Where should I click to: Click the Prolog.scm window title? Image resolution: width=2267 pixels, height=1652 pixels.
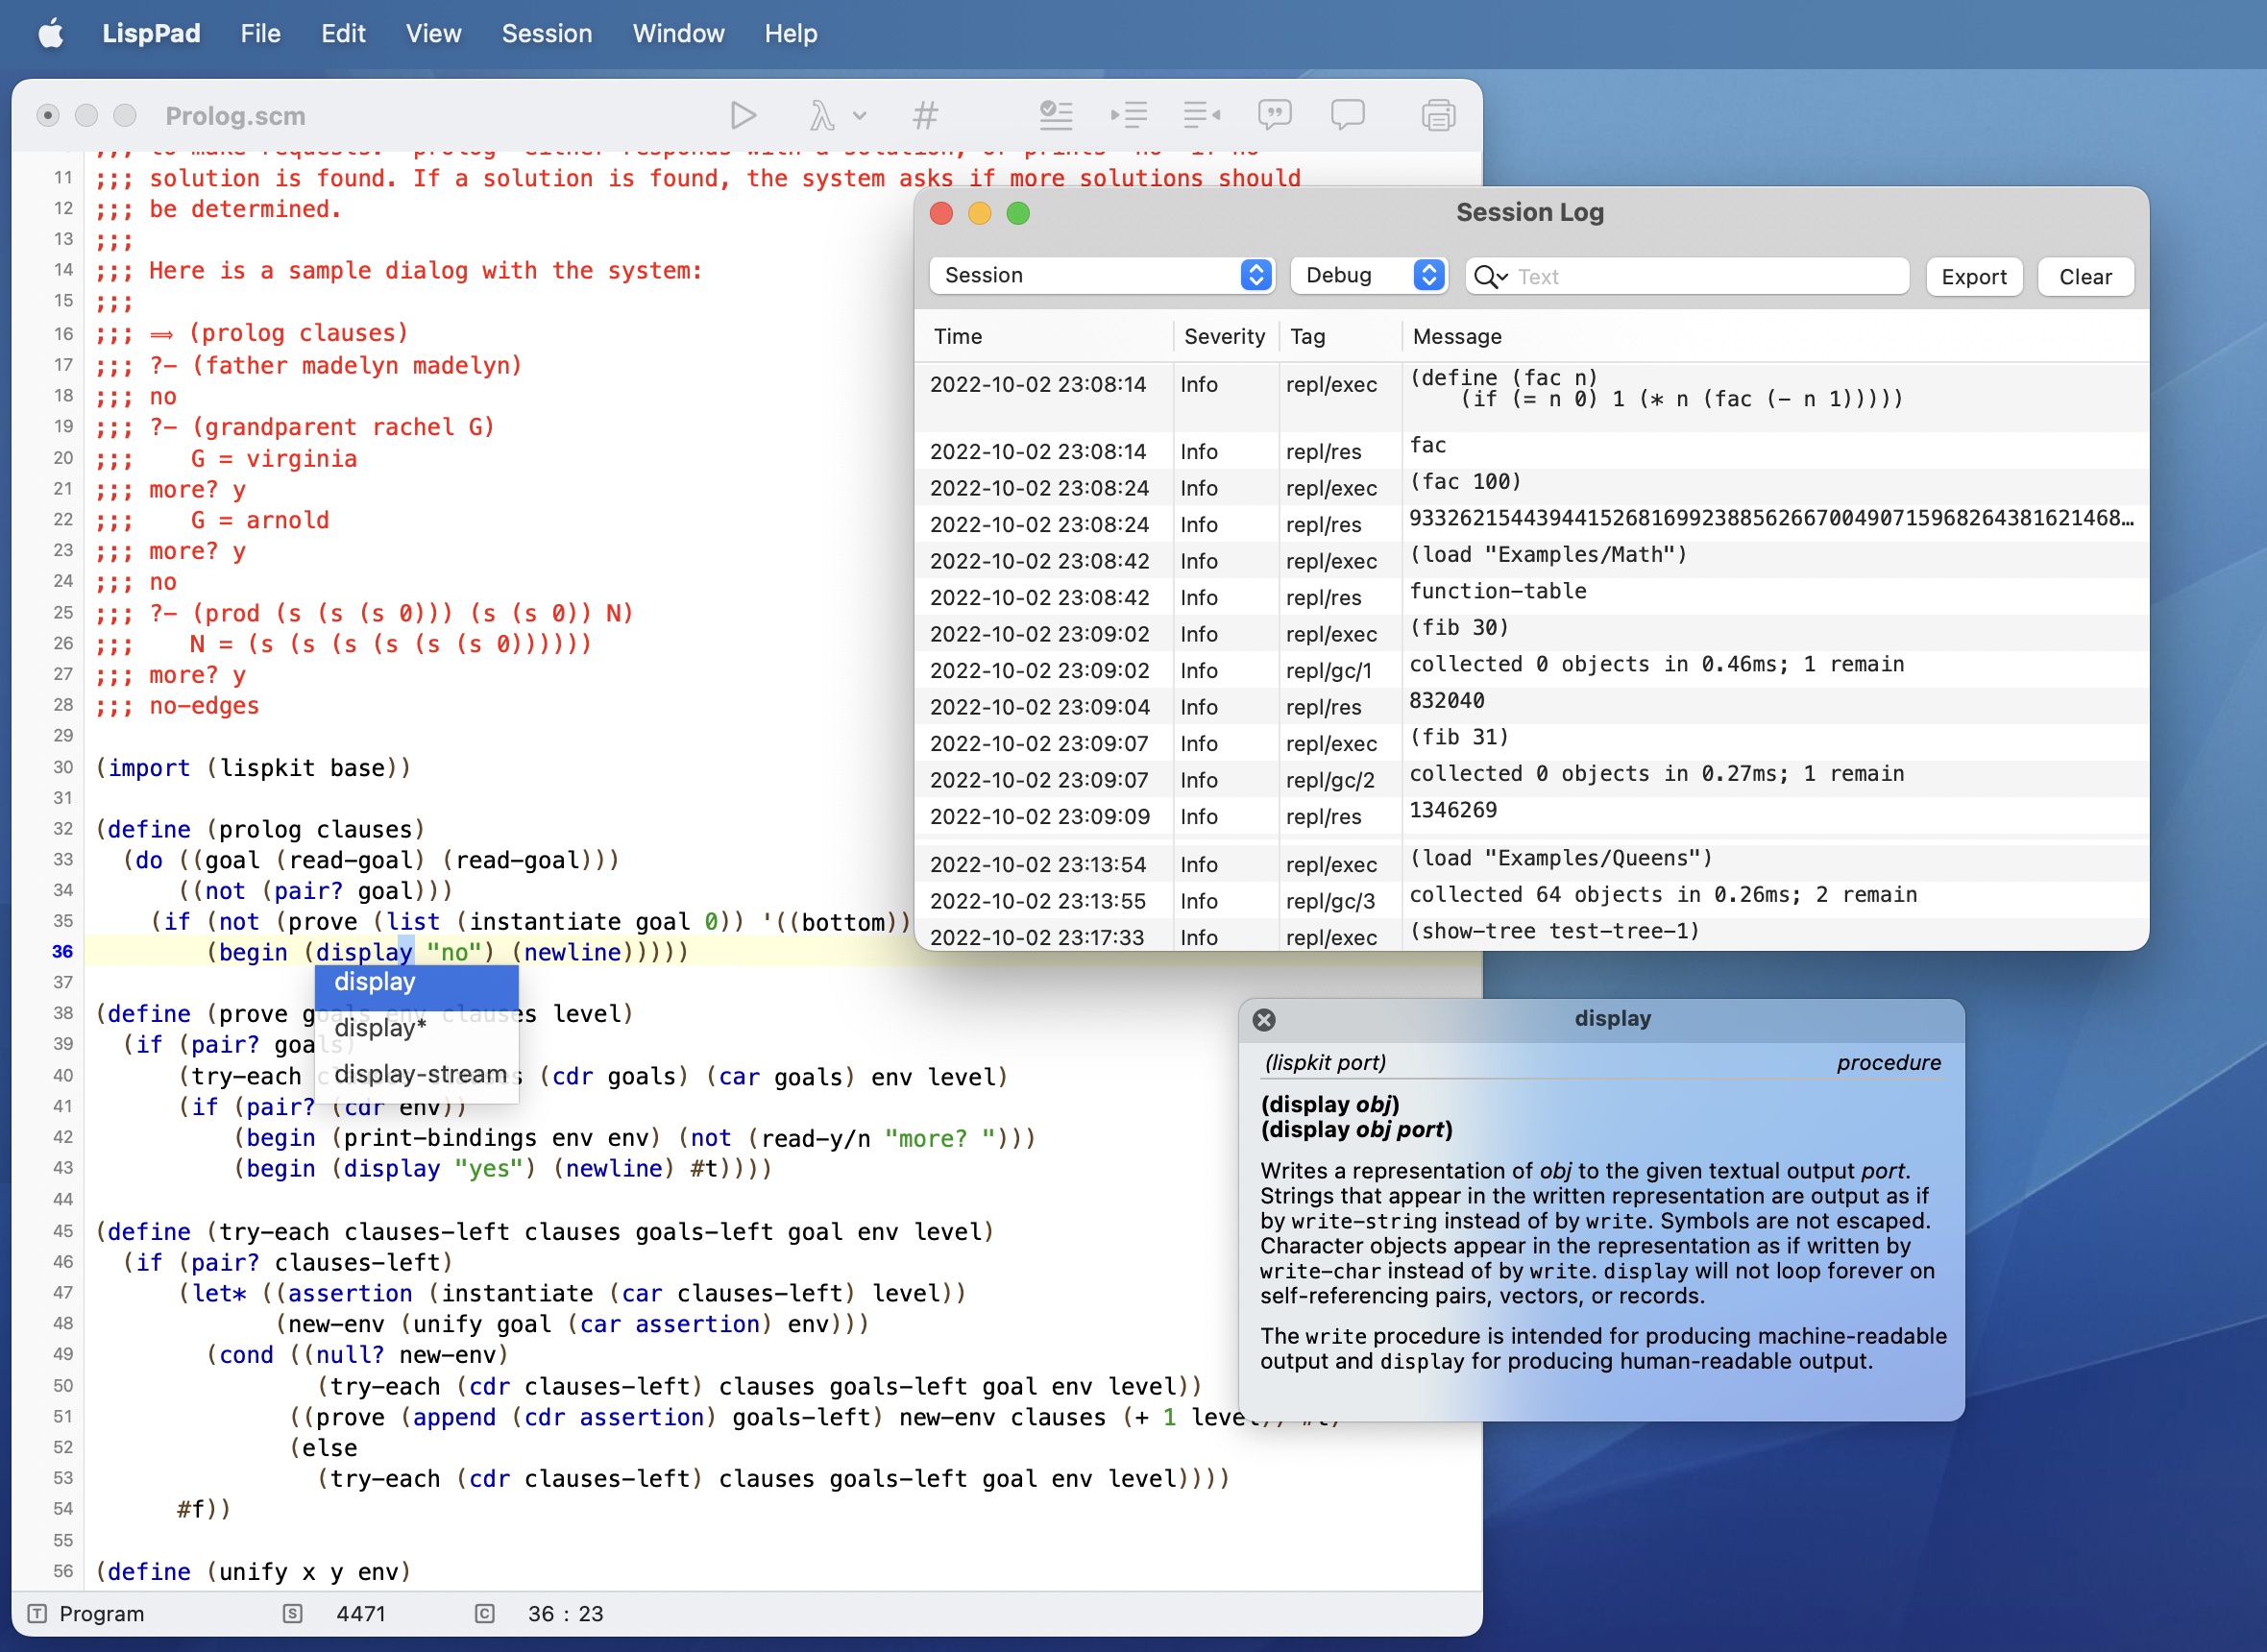pos(235,116)
